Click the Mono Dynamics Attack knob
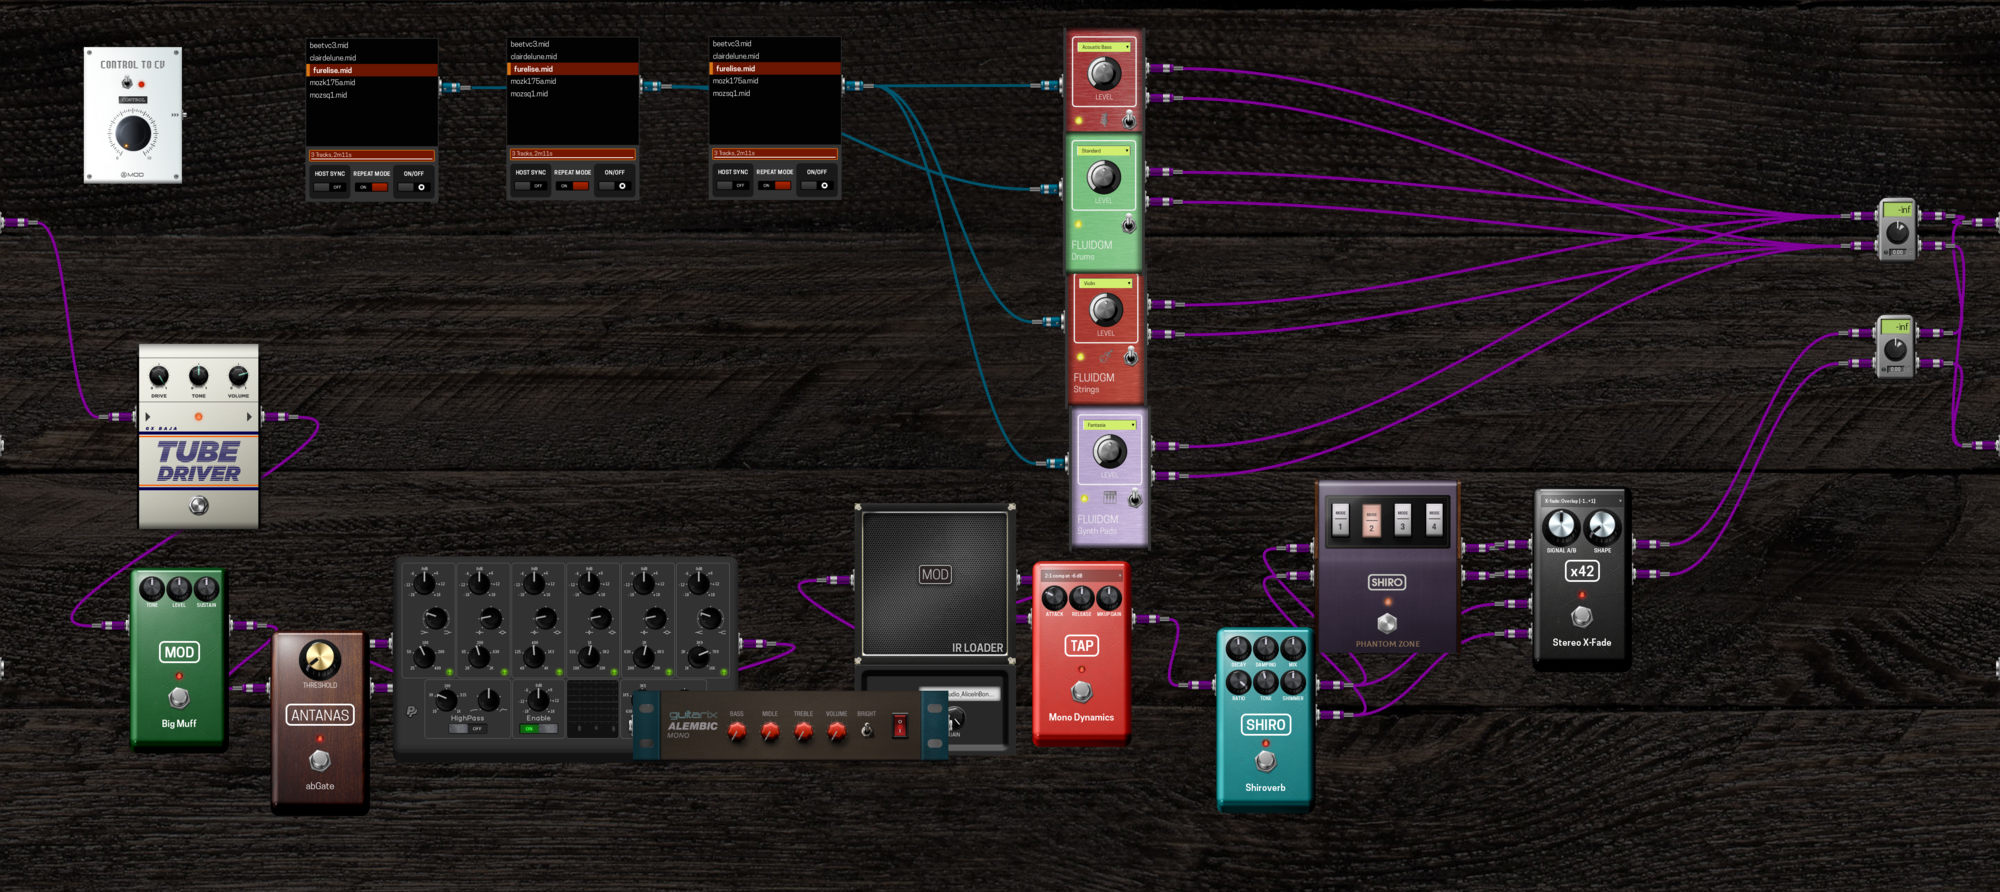This screenshot has height=892, width=2000. [1054, 598]
